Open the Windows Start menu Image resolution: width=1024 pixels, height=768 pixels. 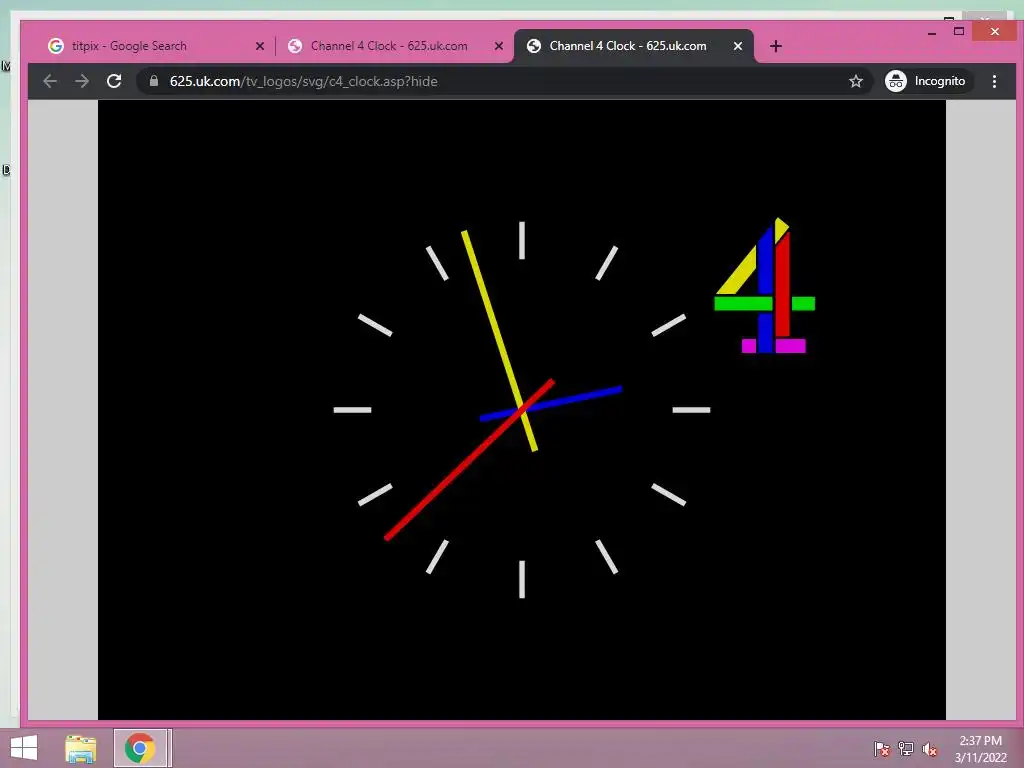coord(24,748)
